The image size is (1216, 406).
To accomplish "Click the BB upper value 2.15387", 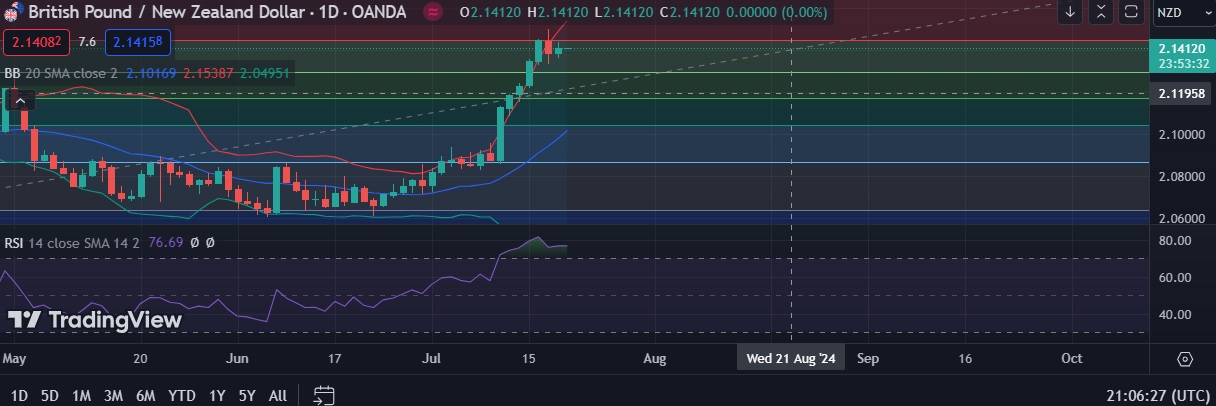I will (x=209, y=73).
